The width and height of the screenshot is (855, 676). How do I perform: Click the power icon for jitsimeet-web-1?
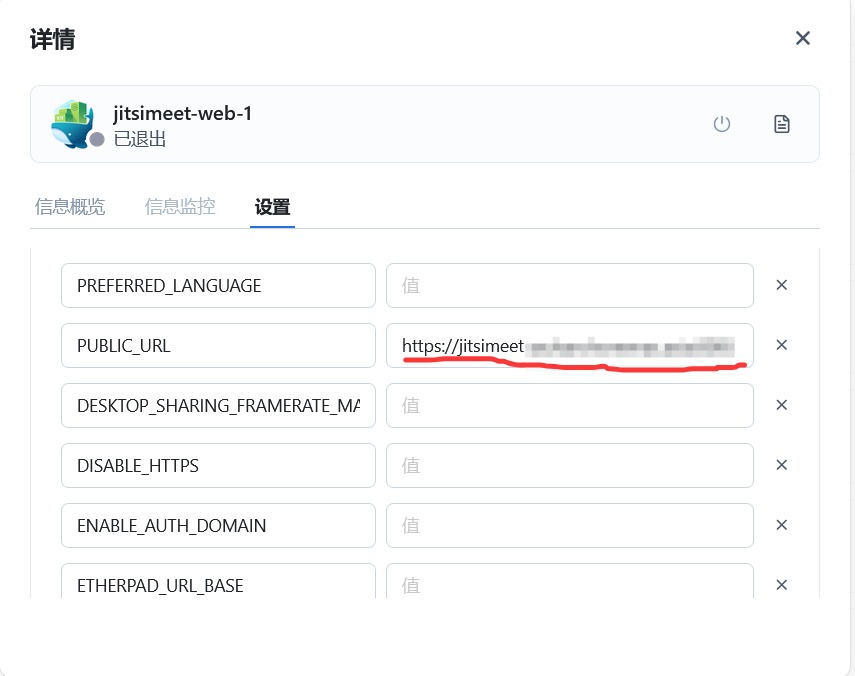[x=722, y=124]
